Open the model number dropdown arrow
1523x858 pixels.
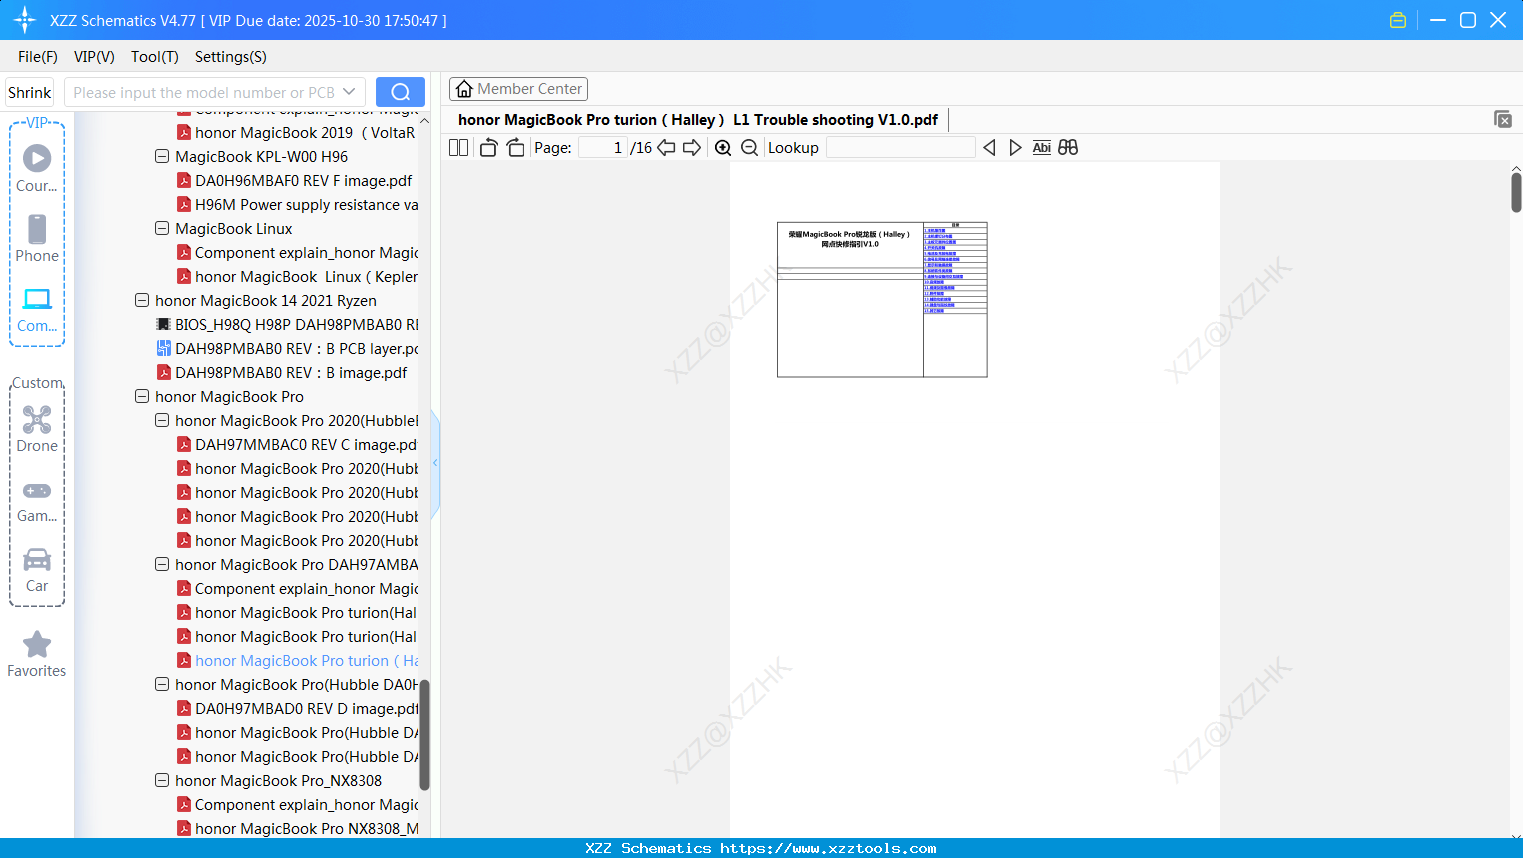pos(349,92)
